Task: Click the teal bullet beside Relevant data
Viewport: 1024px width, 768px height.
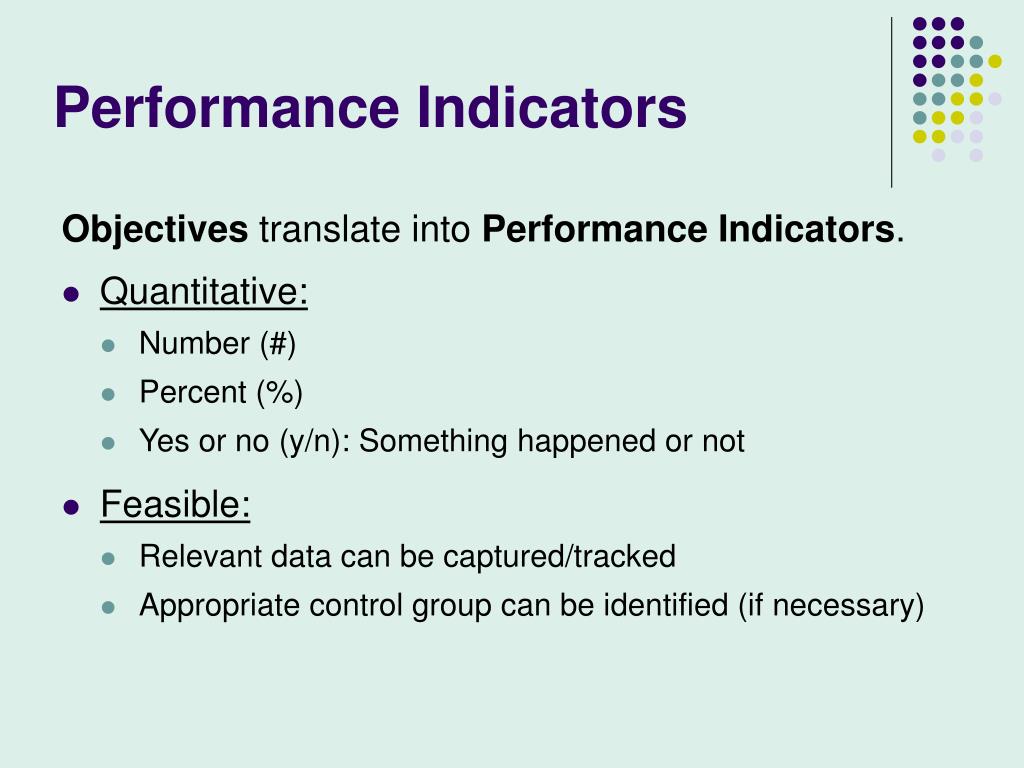Action: [108, 558]
